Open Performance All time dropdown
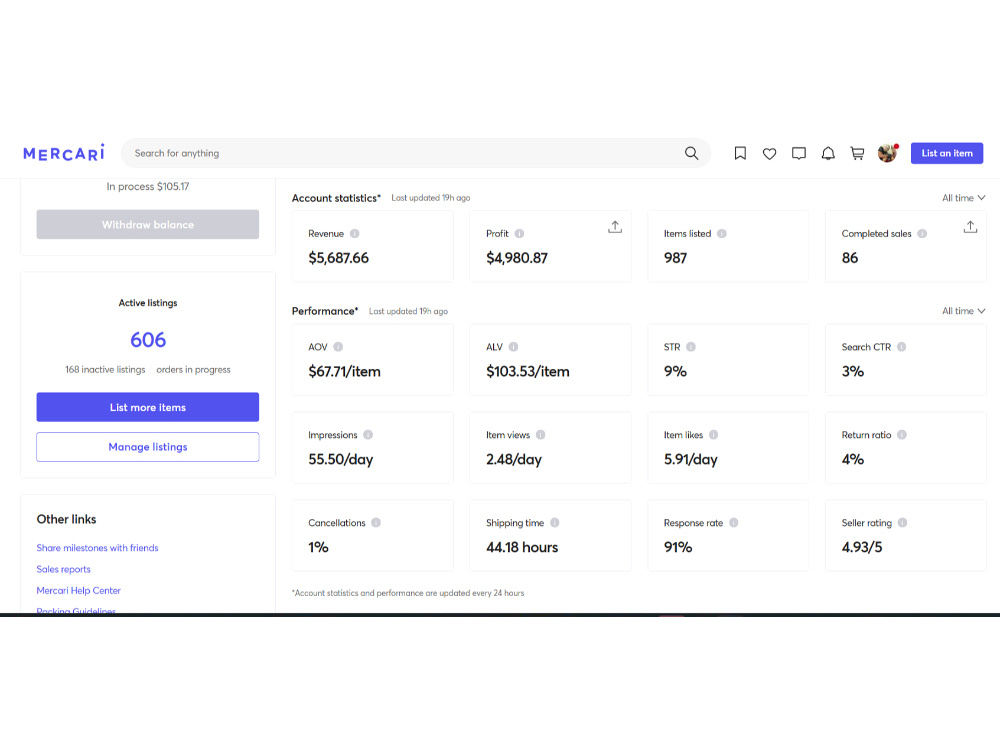 pyautogui.click(x=964, y=311)
